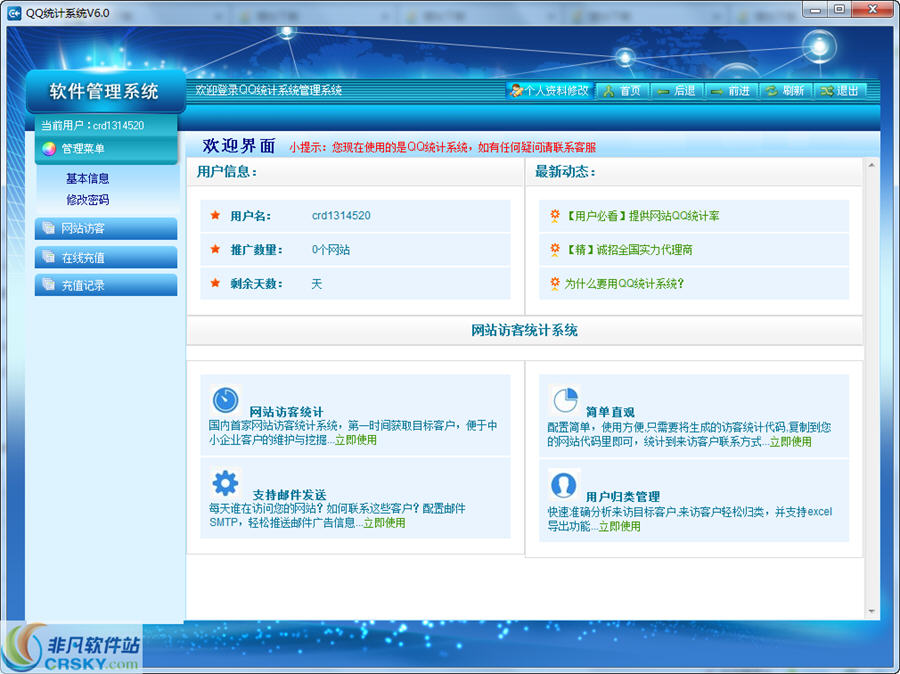900x674 pixels.
Task: Expand the 网站访客 sidebar menu
Action: pos(106,228)
